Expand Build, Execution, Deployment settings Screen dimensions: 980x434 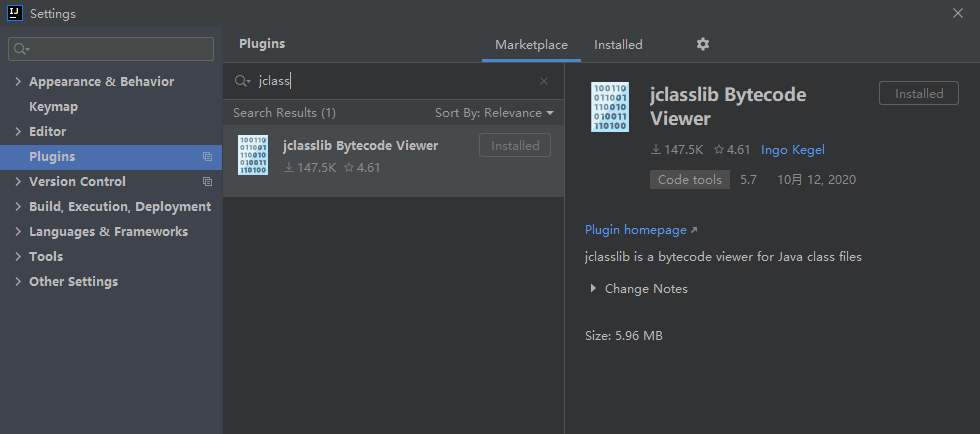(18, 207)
